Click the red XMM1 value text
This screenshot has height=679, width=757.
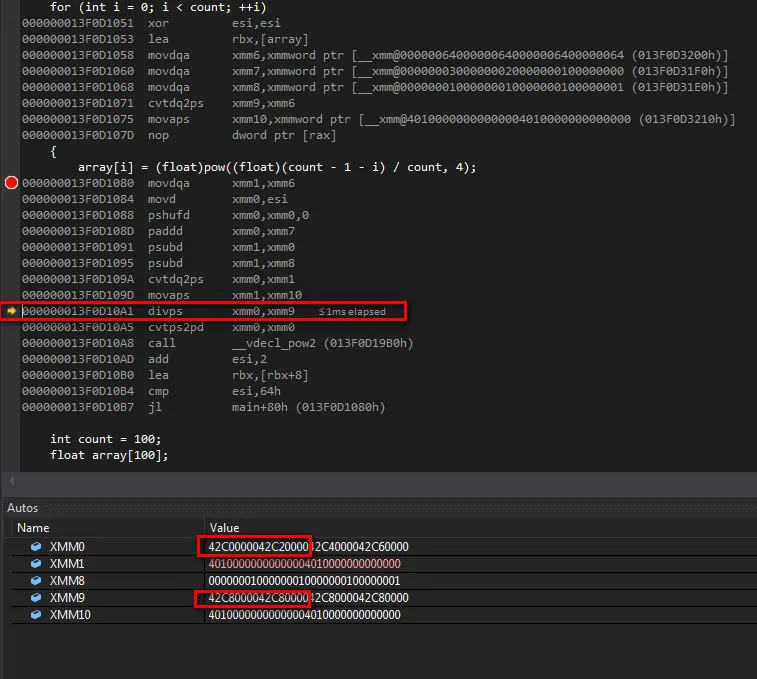tap(305, 564)
